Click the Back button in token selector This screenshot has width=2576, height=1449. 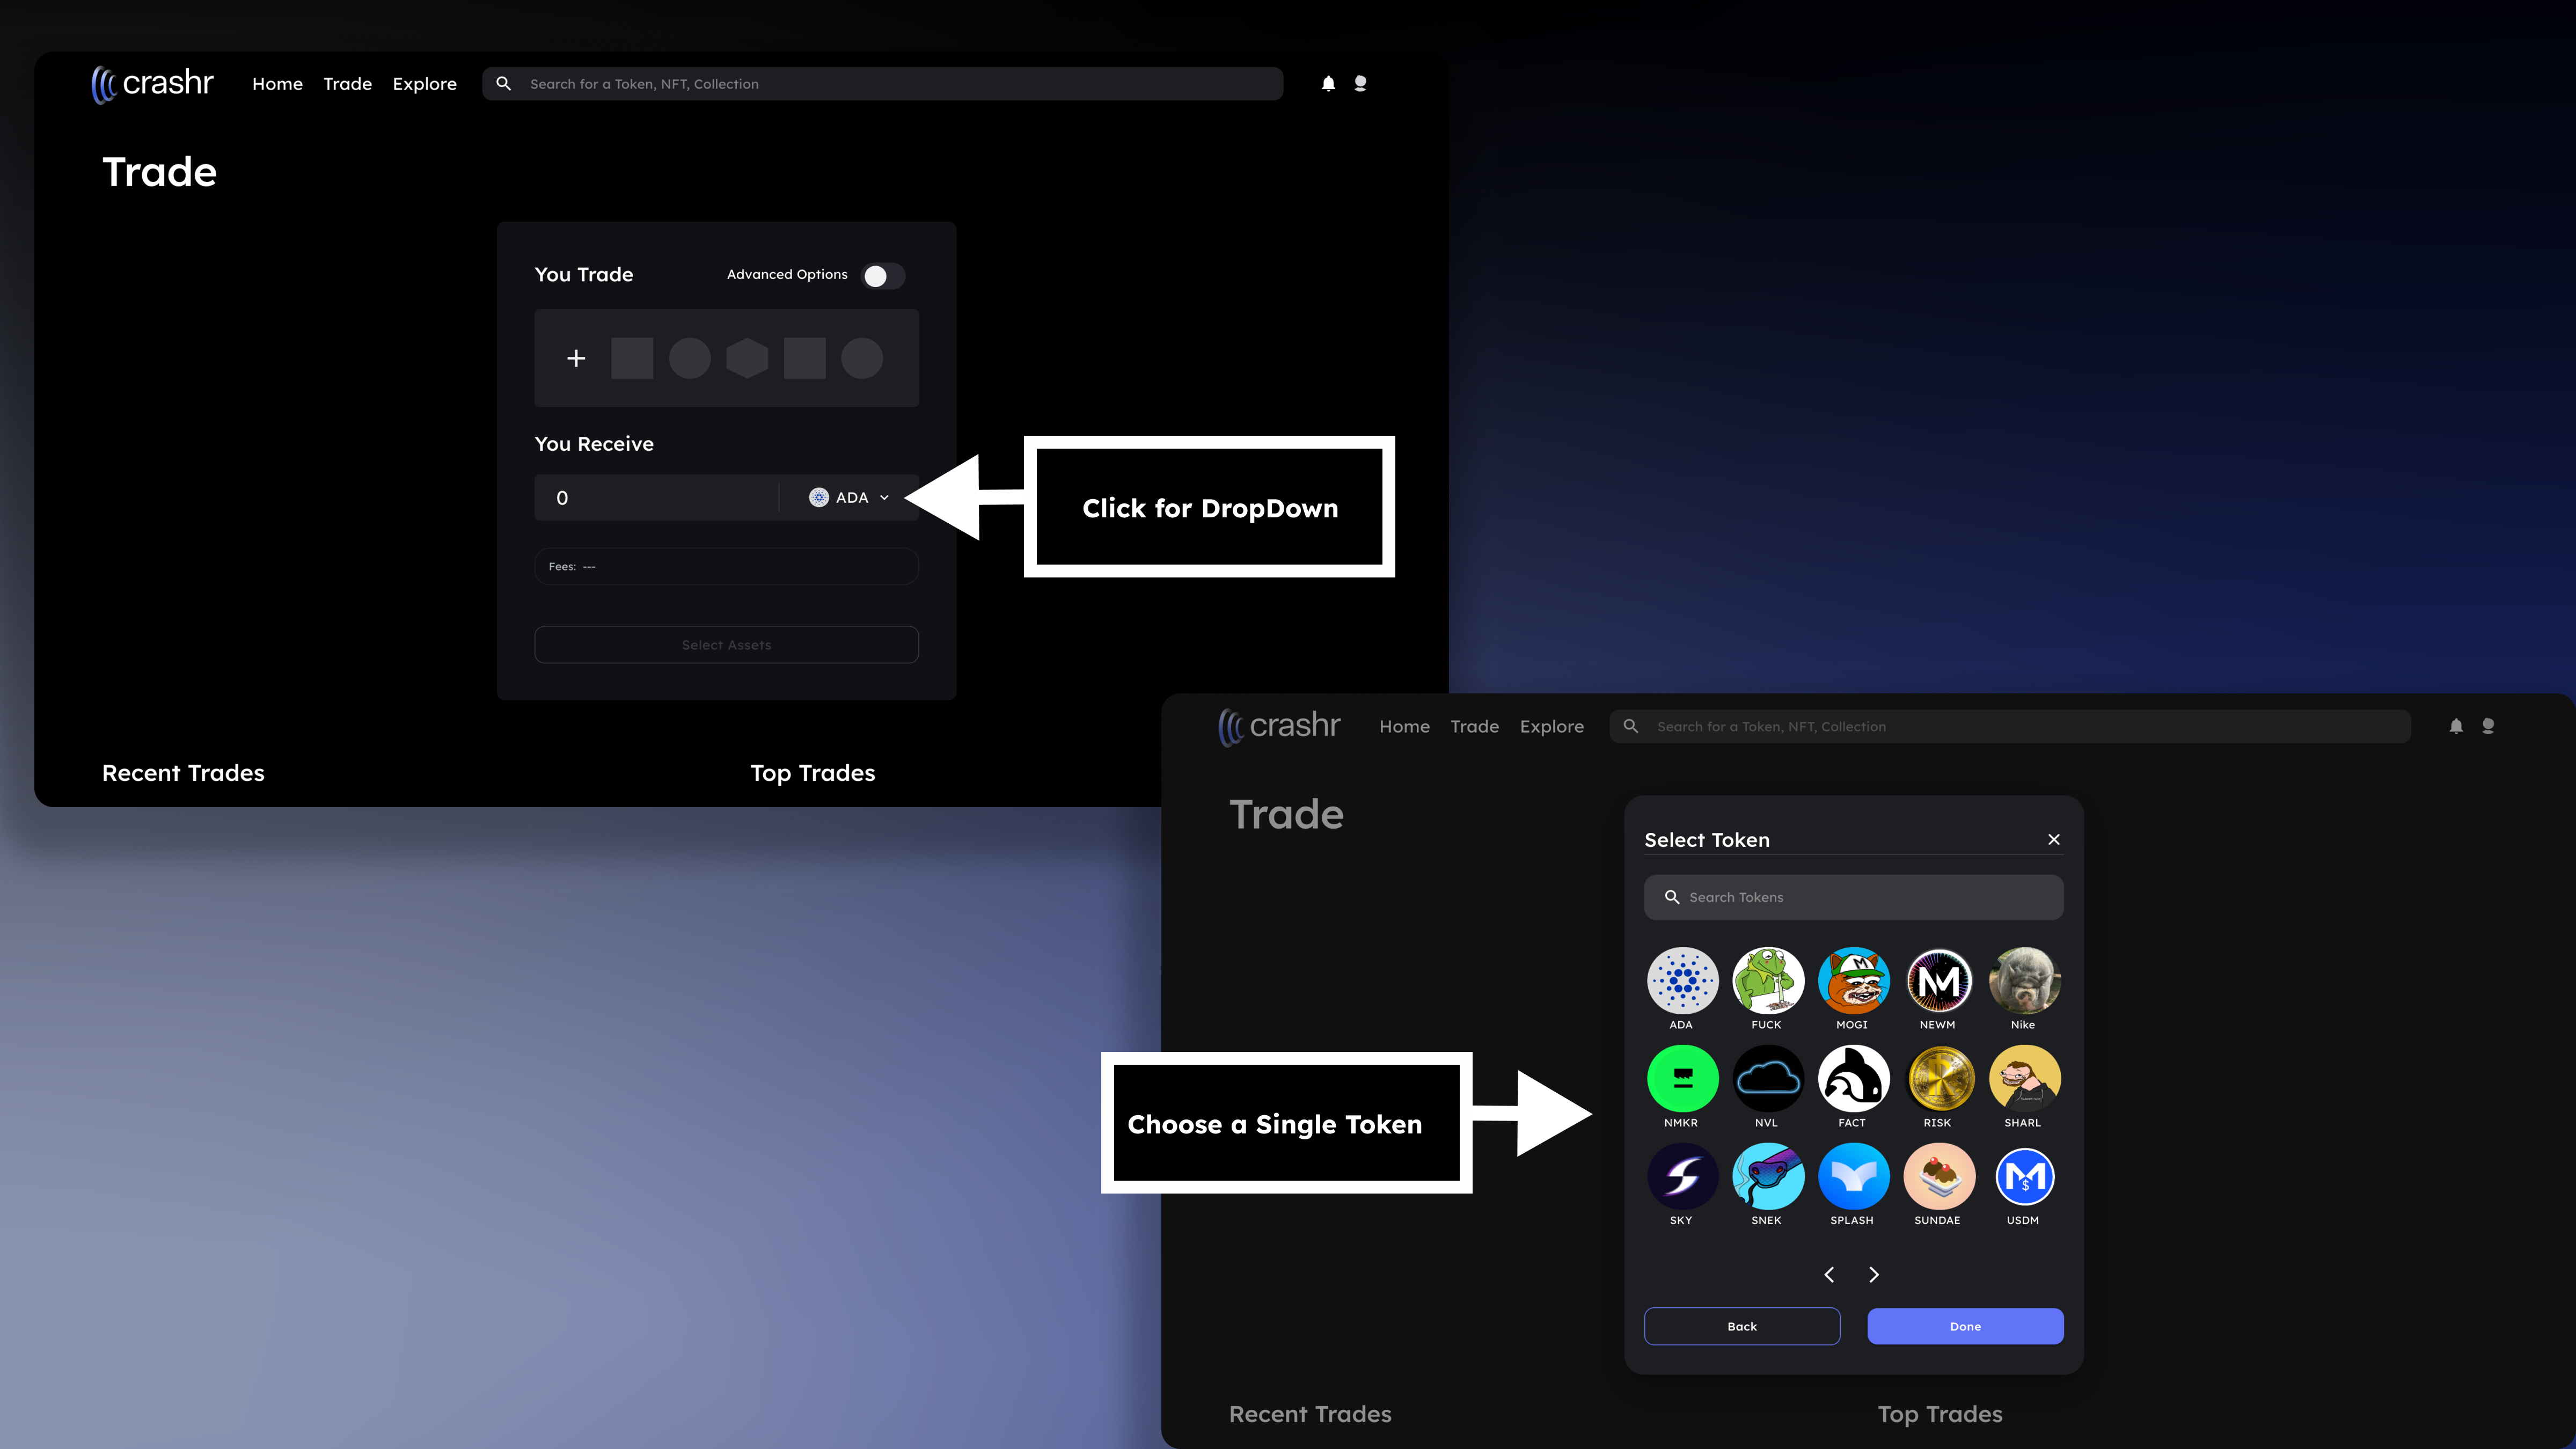point(1741,1325)
